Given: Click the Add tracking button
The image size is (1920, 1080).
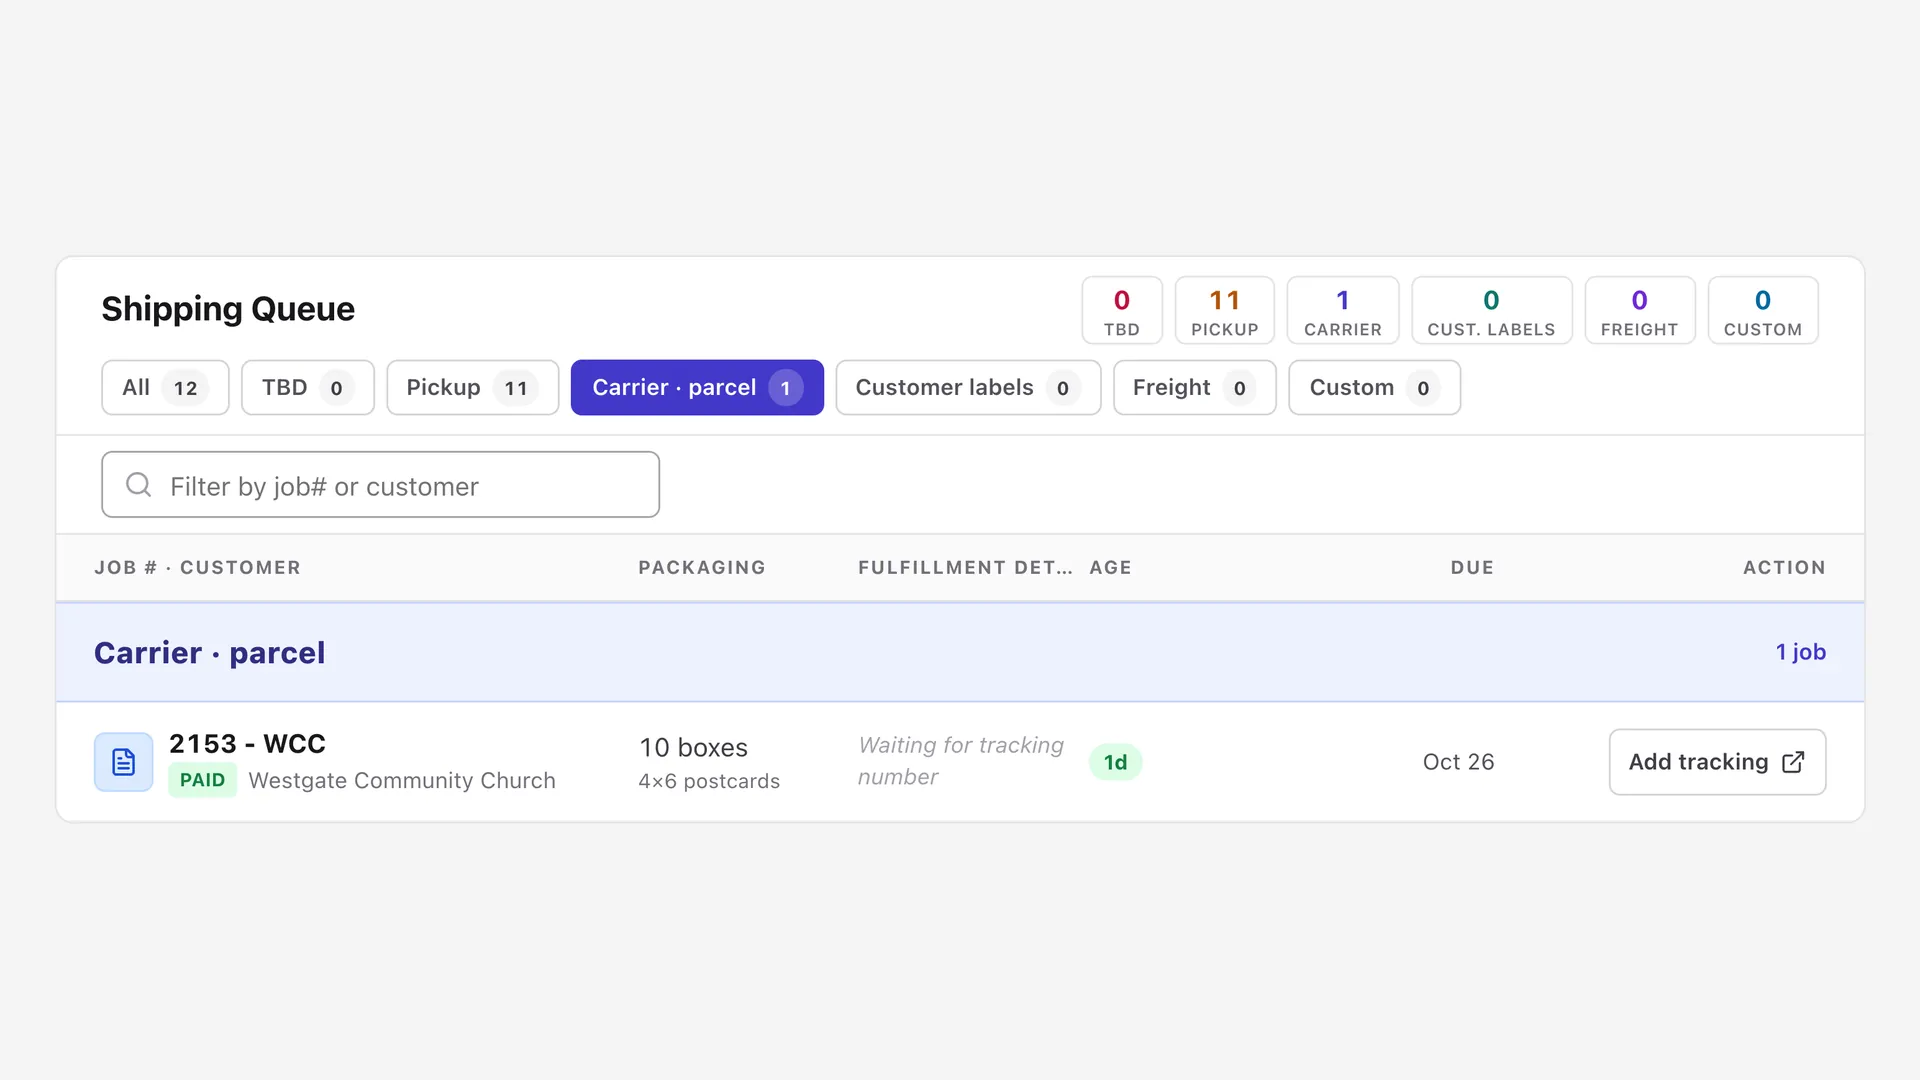Looking at the screenshot, I should pos(1717,762).
